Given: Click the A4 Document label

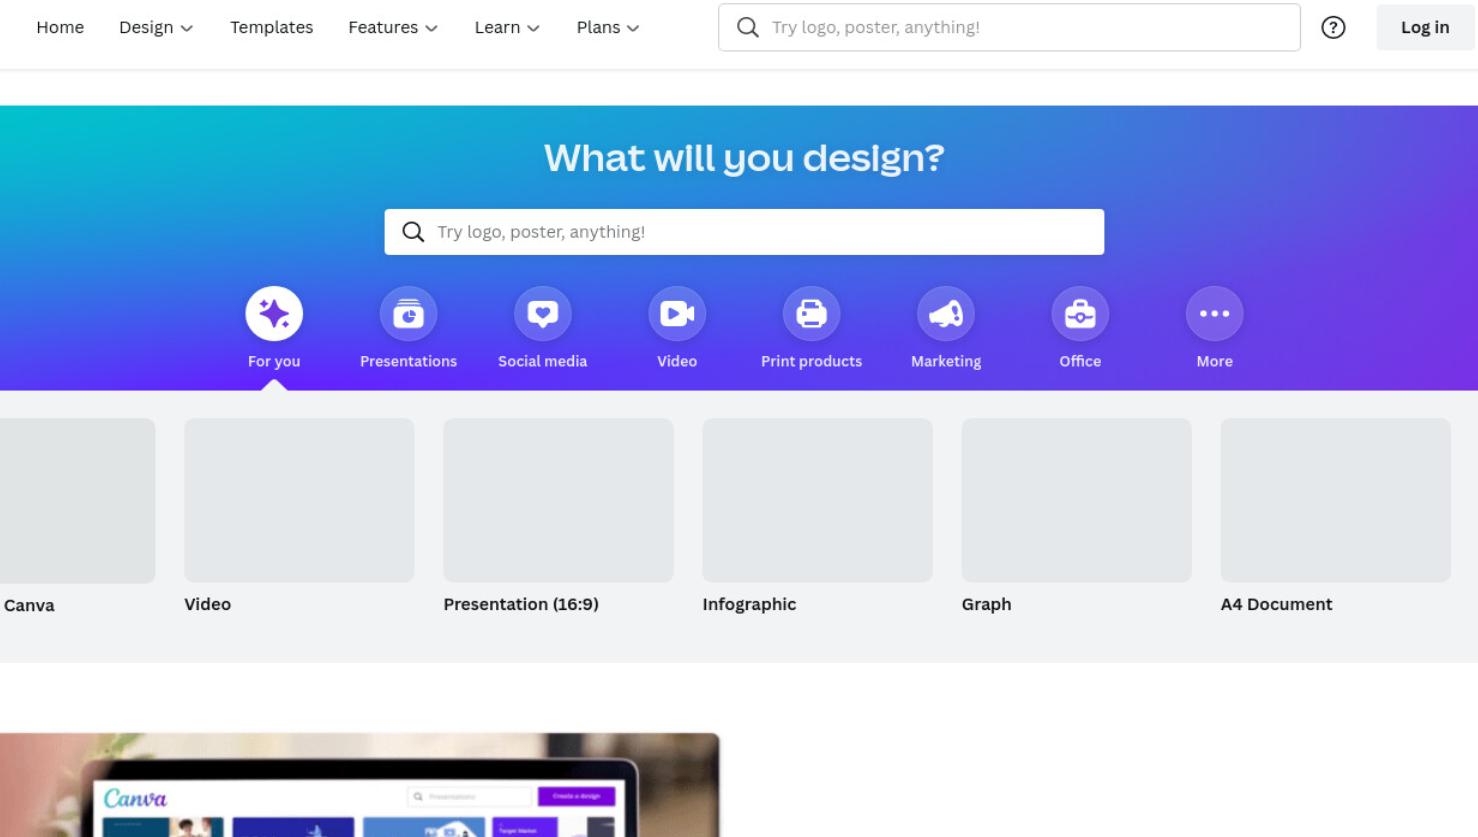Looking at the screenshot, I should [1276, 604].
